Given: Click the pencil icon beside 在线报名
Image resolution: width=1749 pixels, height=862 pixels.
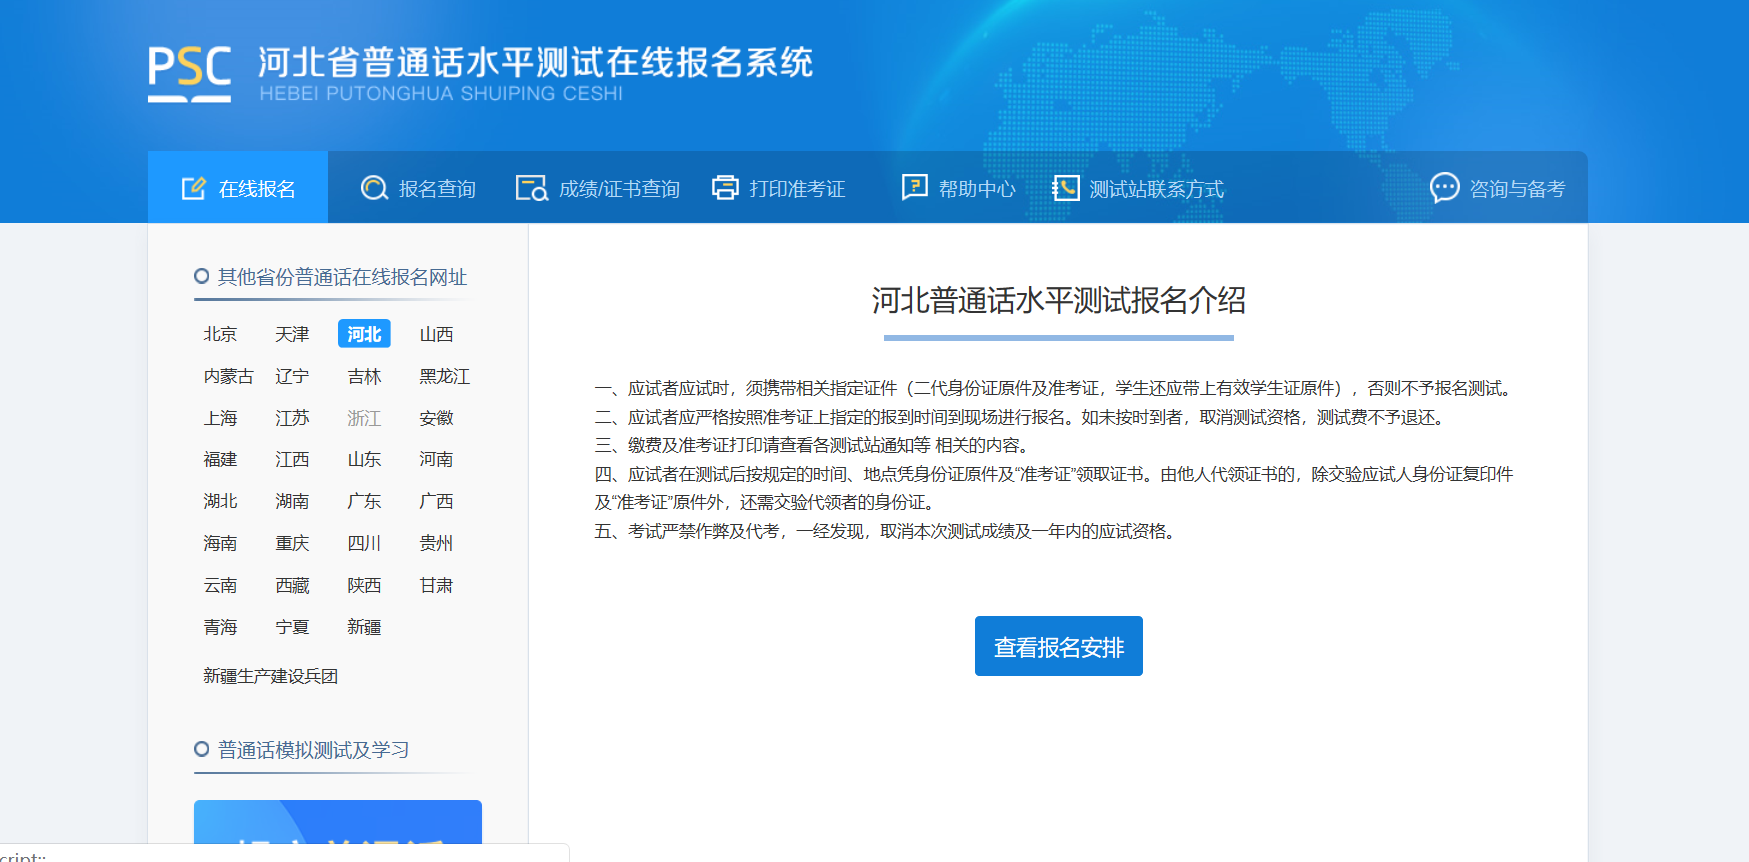Looking at the screenshot, I should coord(194,188).
